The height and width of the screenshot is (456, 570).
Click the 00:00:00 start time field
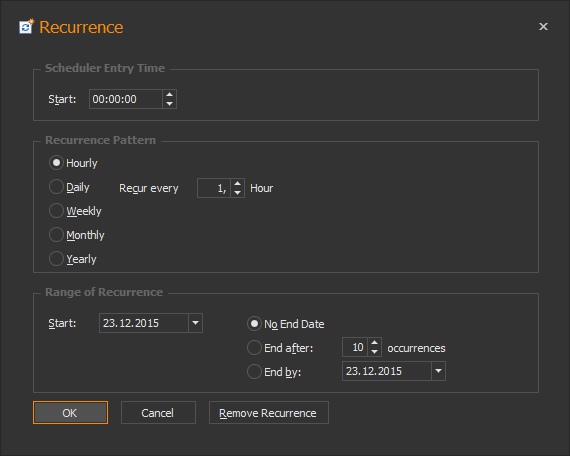click(x=126, y=99)
